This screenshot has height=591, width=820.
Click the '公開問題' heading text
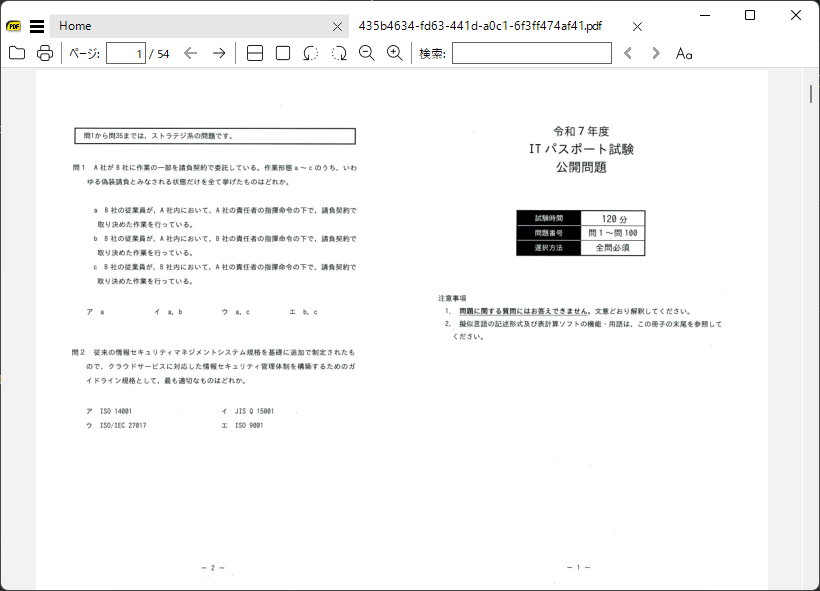click(x=581, y=167)
